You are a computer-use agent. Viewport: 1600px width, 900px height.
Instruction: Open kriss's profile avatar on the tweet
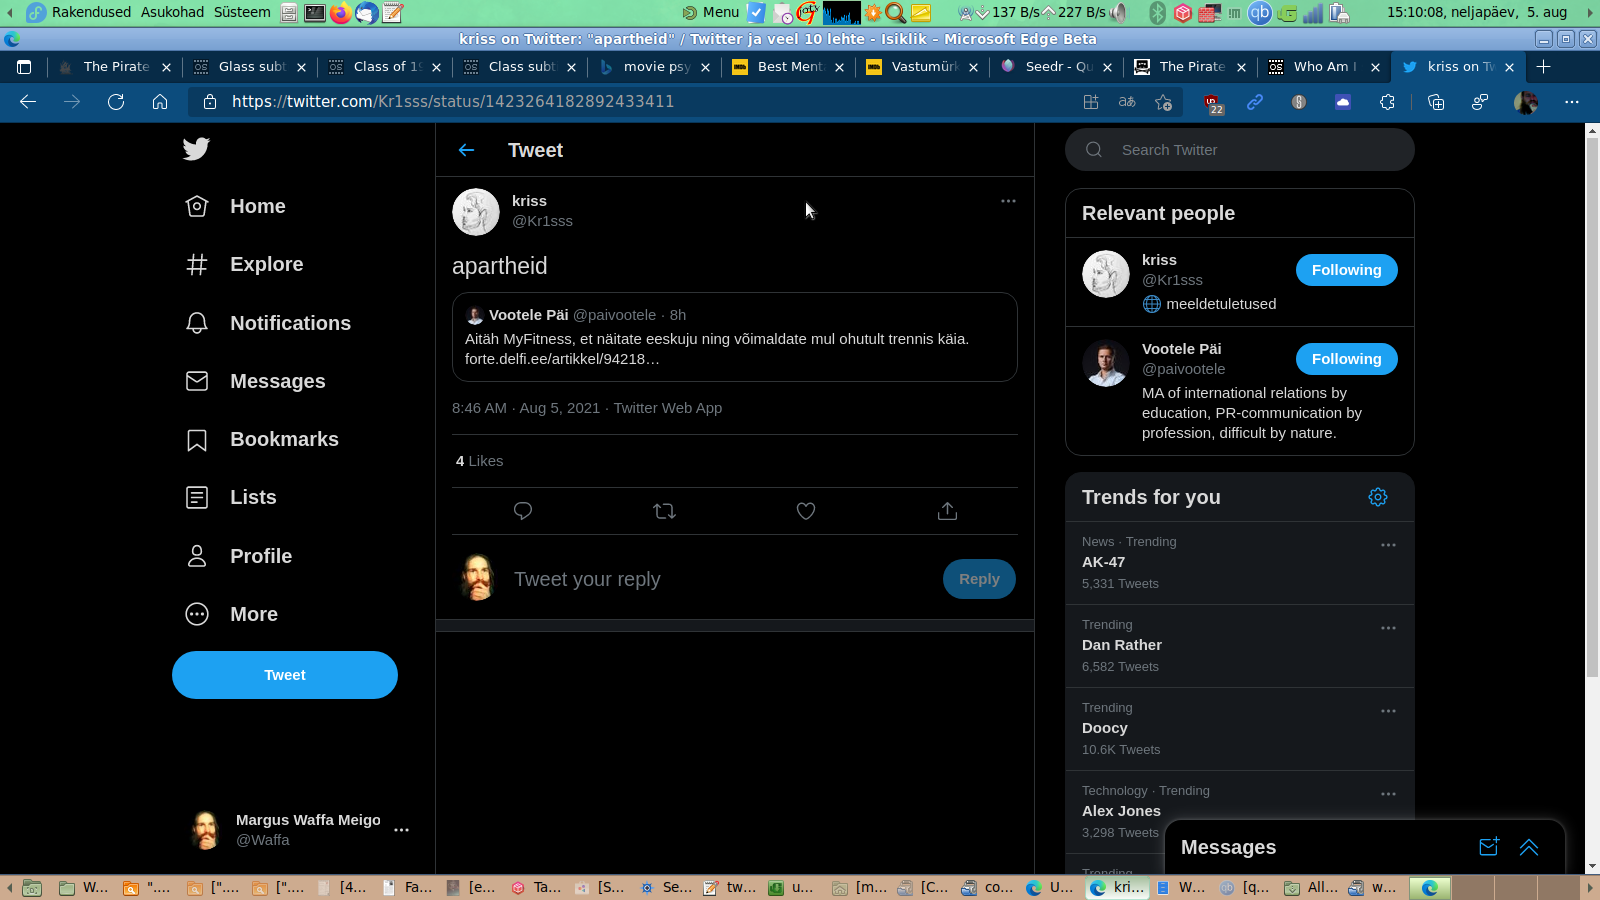tap(476, 212)
